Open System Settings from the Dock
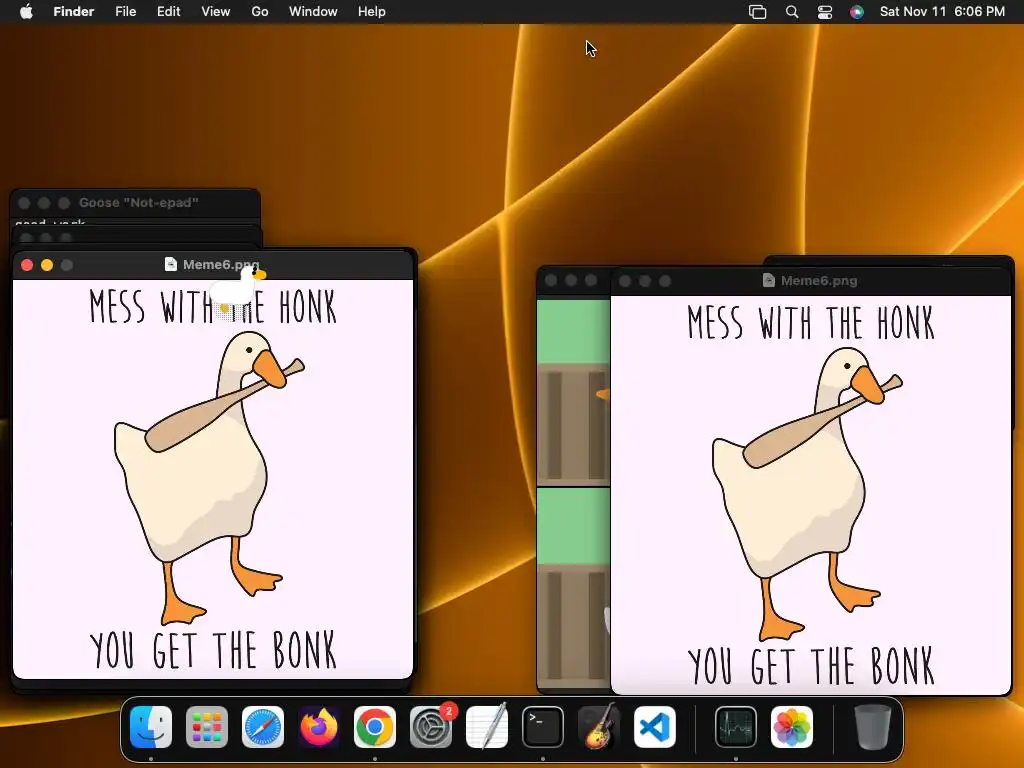 tap(431, 727)
